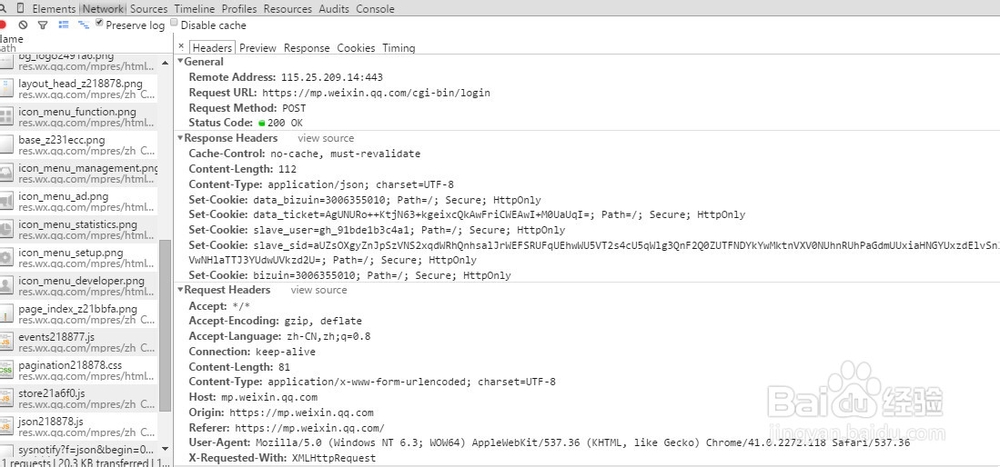Uncheck the Preserve log checkbox
This screenshot has width=1000, height=467.
pyautogui.click(x=100, y=23)
